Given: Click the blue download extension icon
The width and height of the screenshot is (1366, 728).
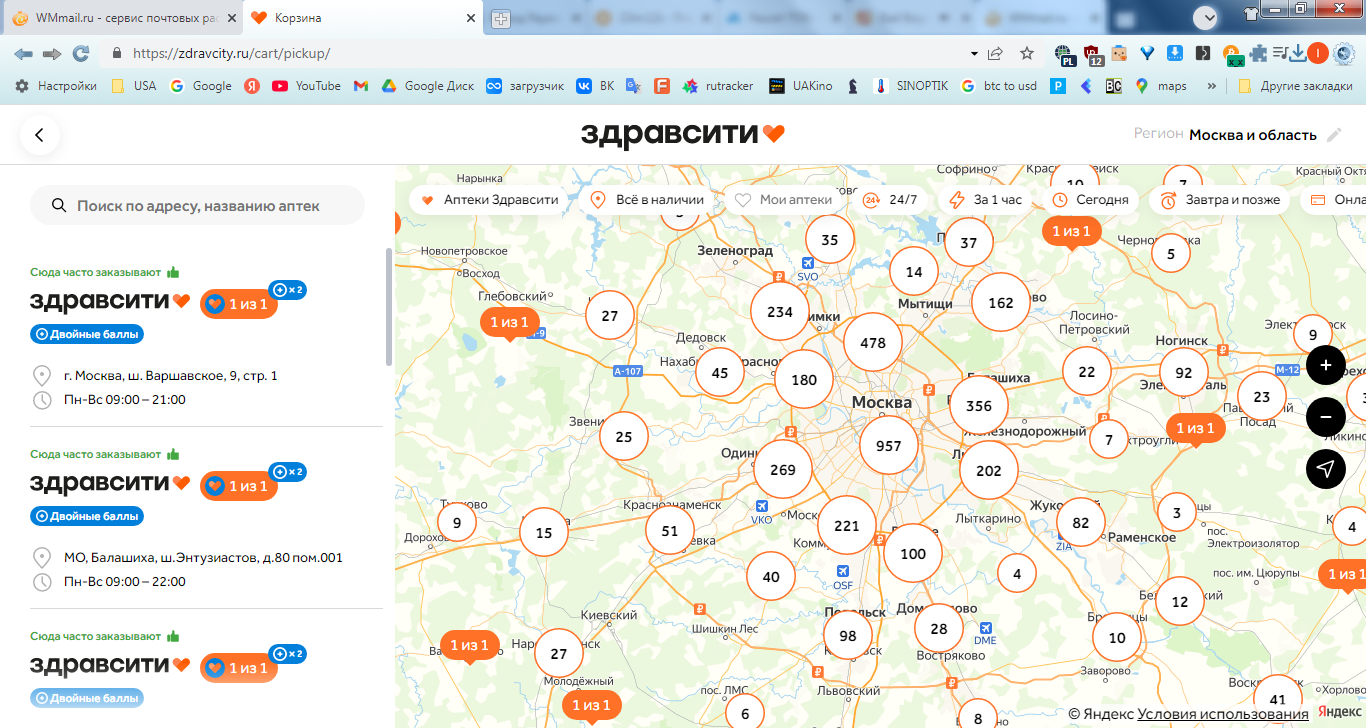Looking at the screenshot, I should click(x=1176, y=53).
